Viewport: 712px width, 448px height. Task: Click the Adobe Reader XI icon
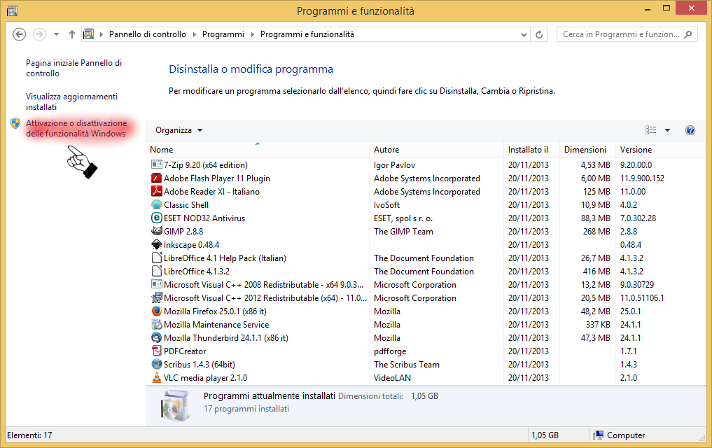tap(157, 191)
